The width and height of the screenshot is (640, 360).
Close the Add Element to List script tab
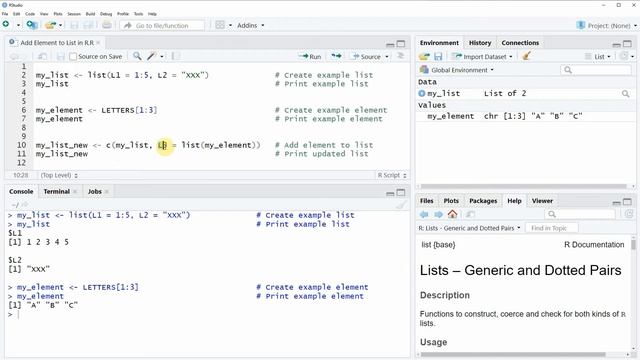(98, 42)
